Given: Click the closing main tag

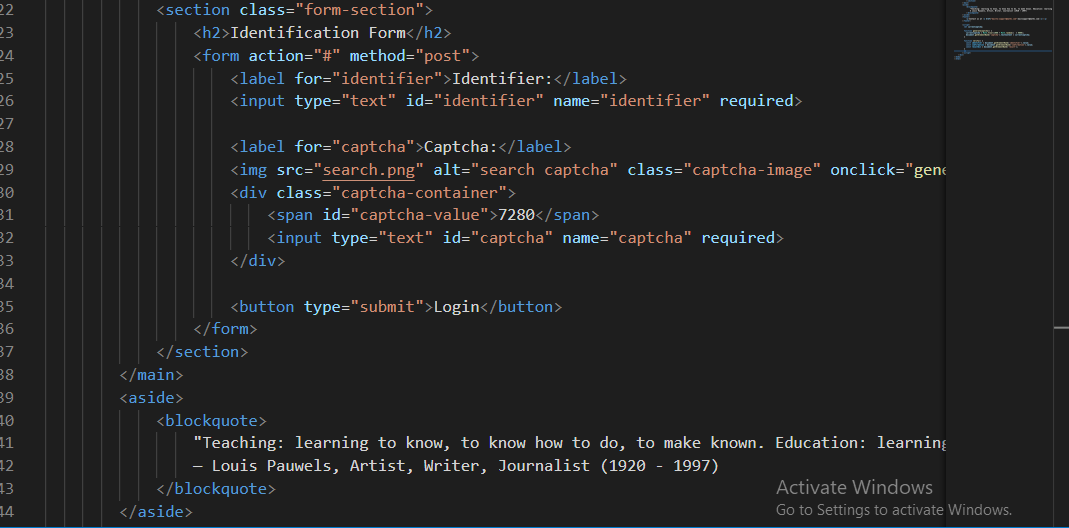Looking at the screenshot, I should tap(151, 375).
